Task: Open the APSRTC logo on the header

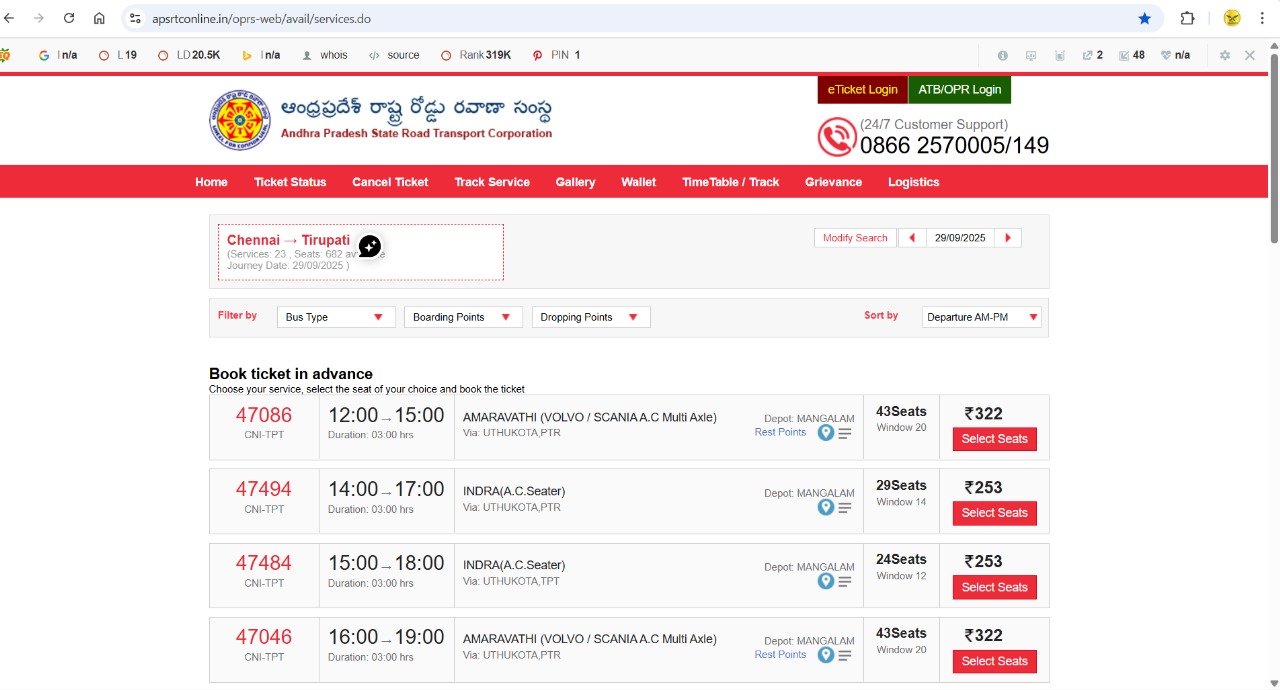Action: click(x=239, y=120)
